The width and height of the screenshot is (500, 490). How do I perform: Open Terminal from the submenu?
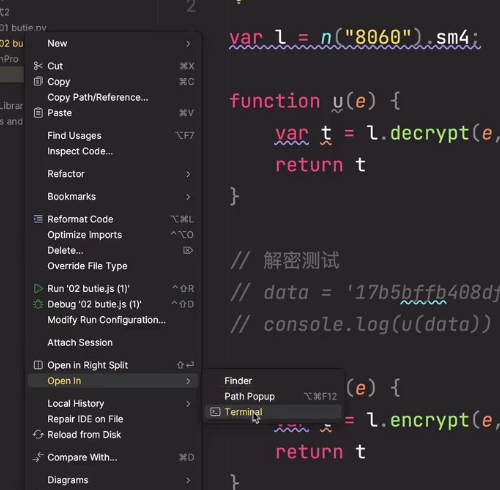273,412
